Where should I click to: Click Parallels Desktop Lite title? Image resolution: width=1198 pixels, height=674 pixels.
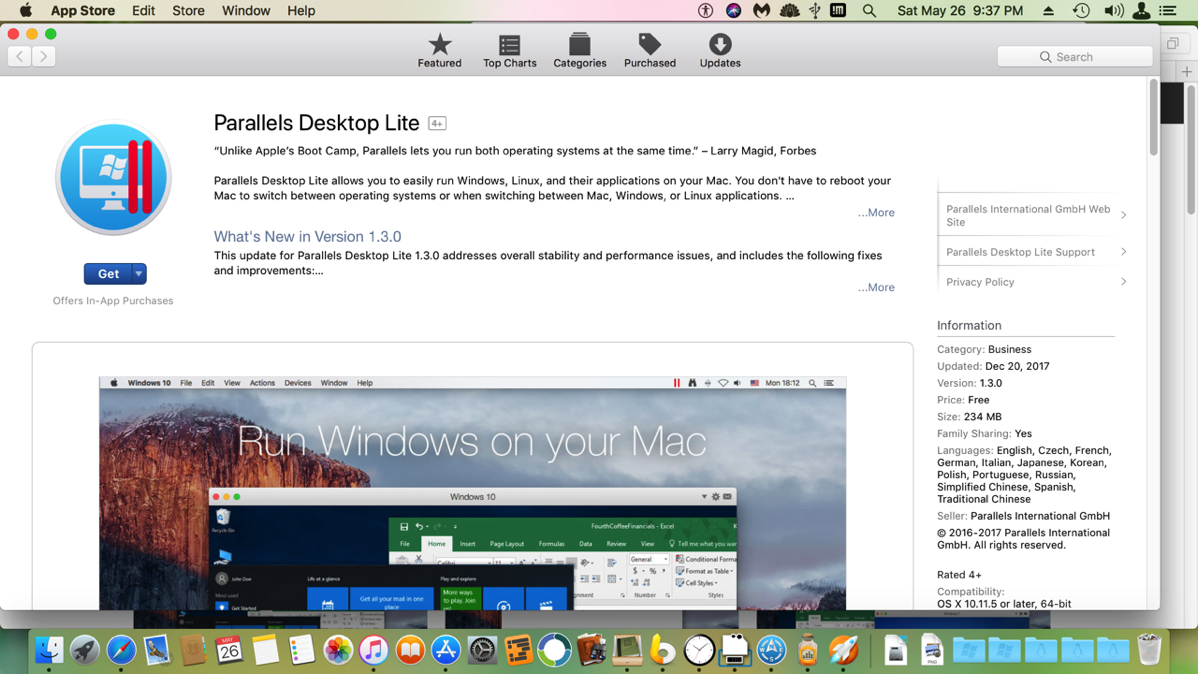pyautogui.click(x=316, y=123)
